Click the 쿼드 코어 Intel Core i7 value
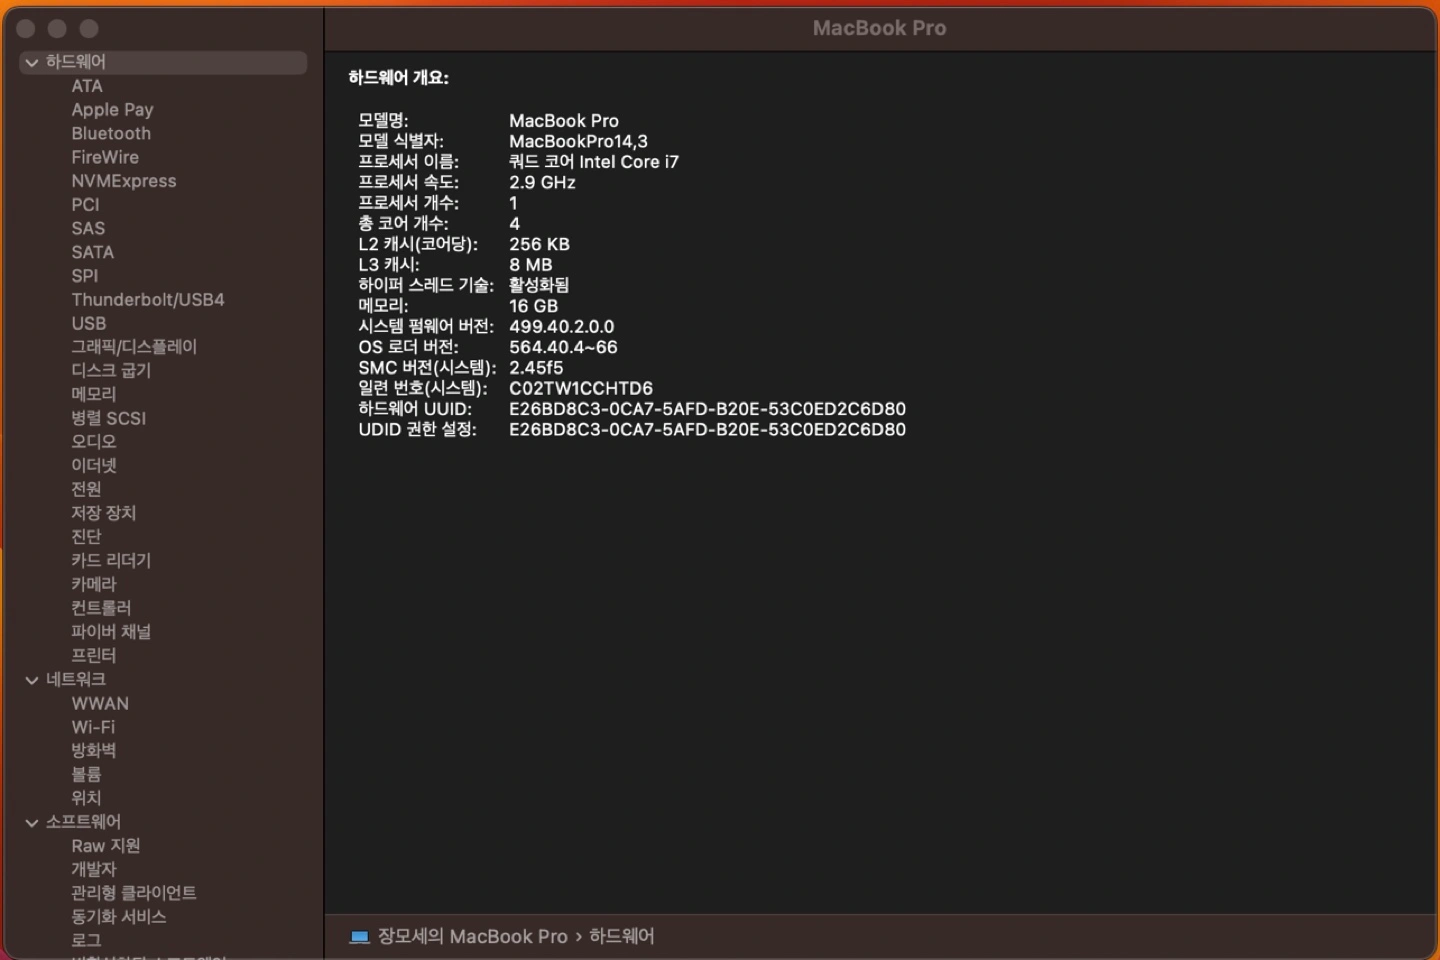 click(594, 162)
